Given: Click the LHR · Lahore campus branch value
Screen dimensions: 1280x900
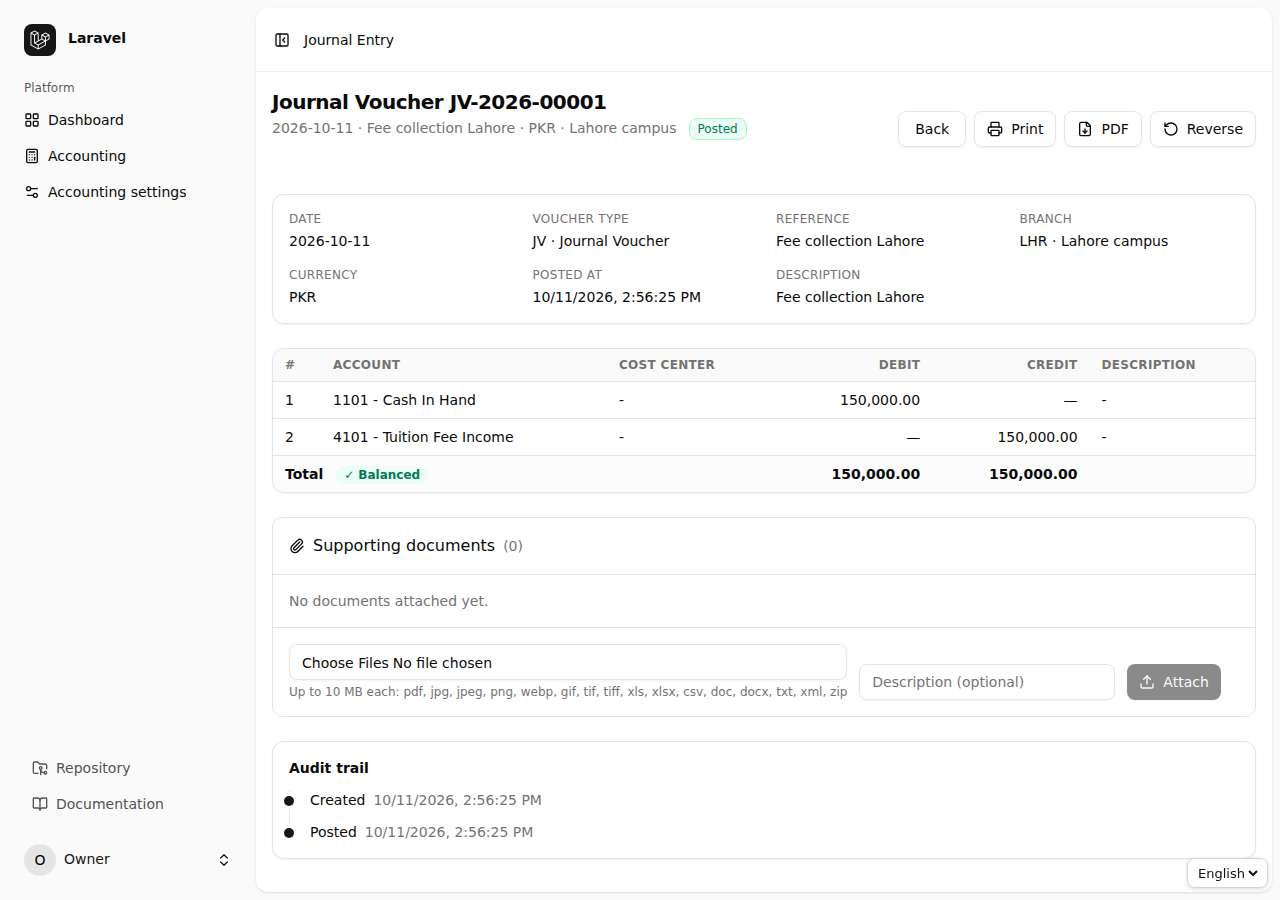Looking at the screenshot, I should (x=1094, y=241).
